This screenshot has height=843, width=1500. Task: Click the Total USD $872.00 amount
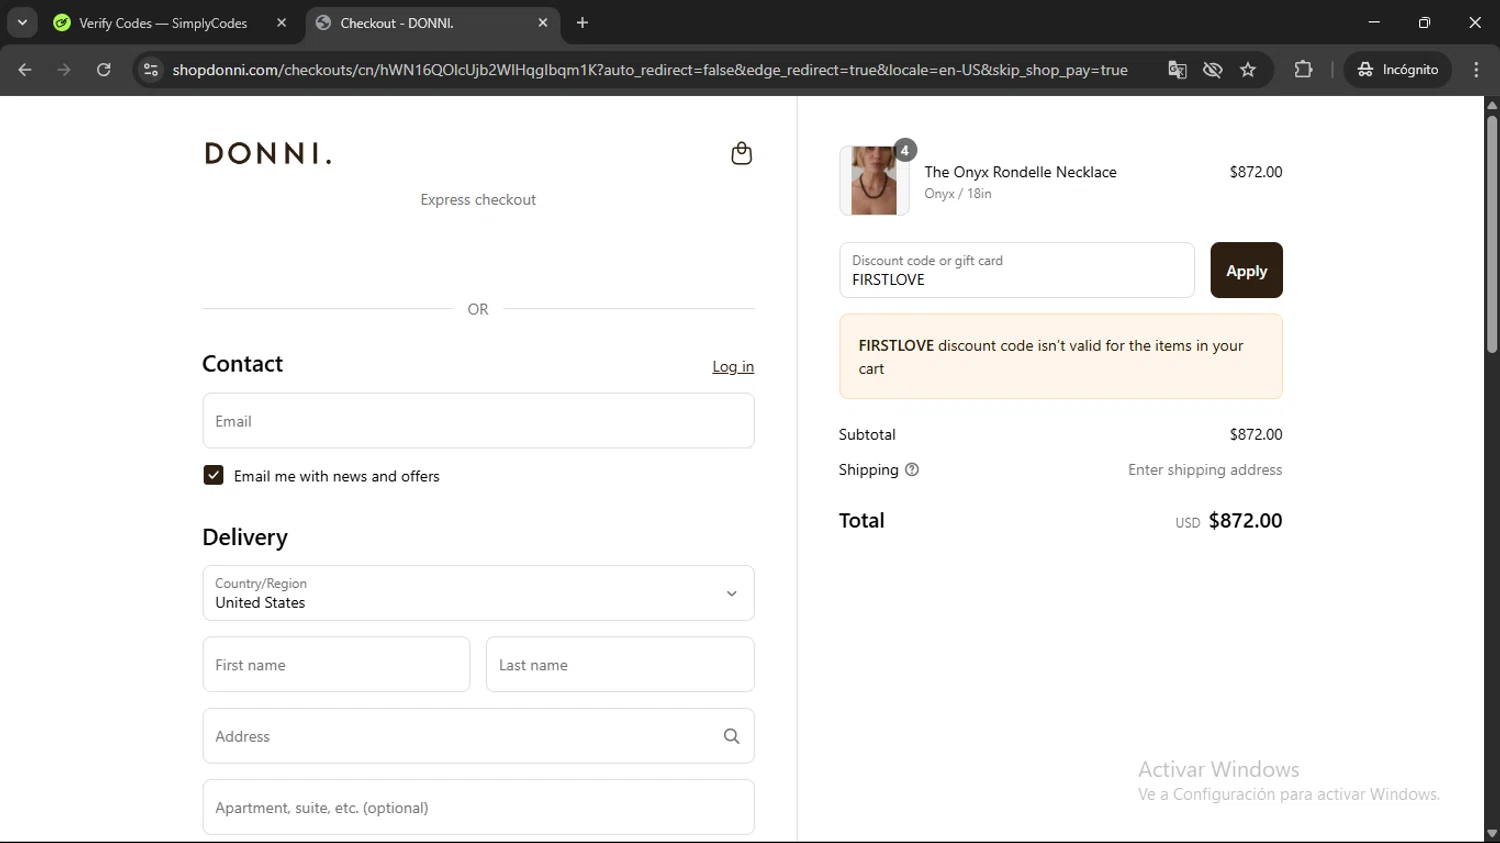pyautogui.click(x=1229, y=521)
